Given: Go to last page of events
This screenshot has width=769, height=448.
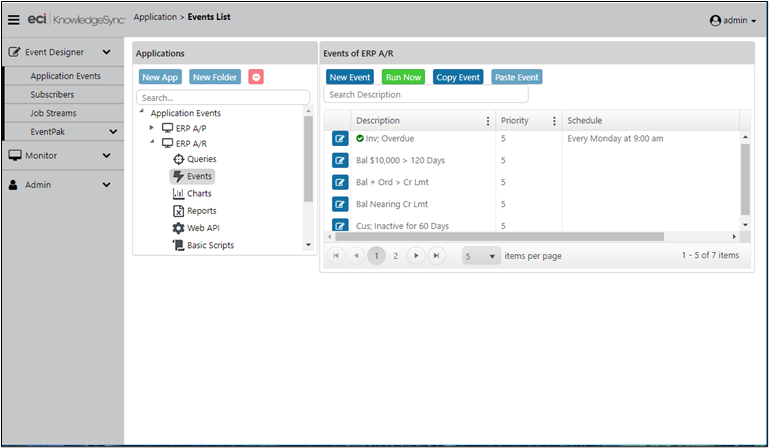Looking at the screenshot, I should coord(436,256).
